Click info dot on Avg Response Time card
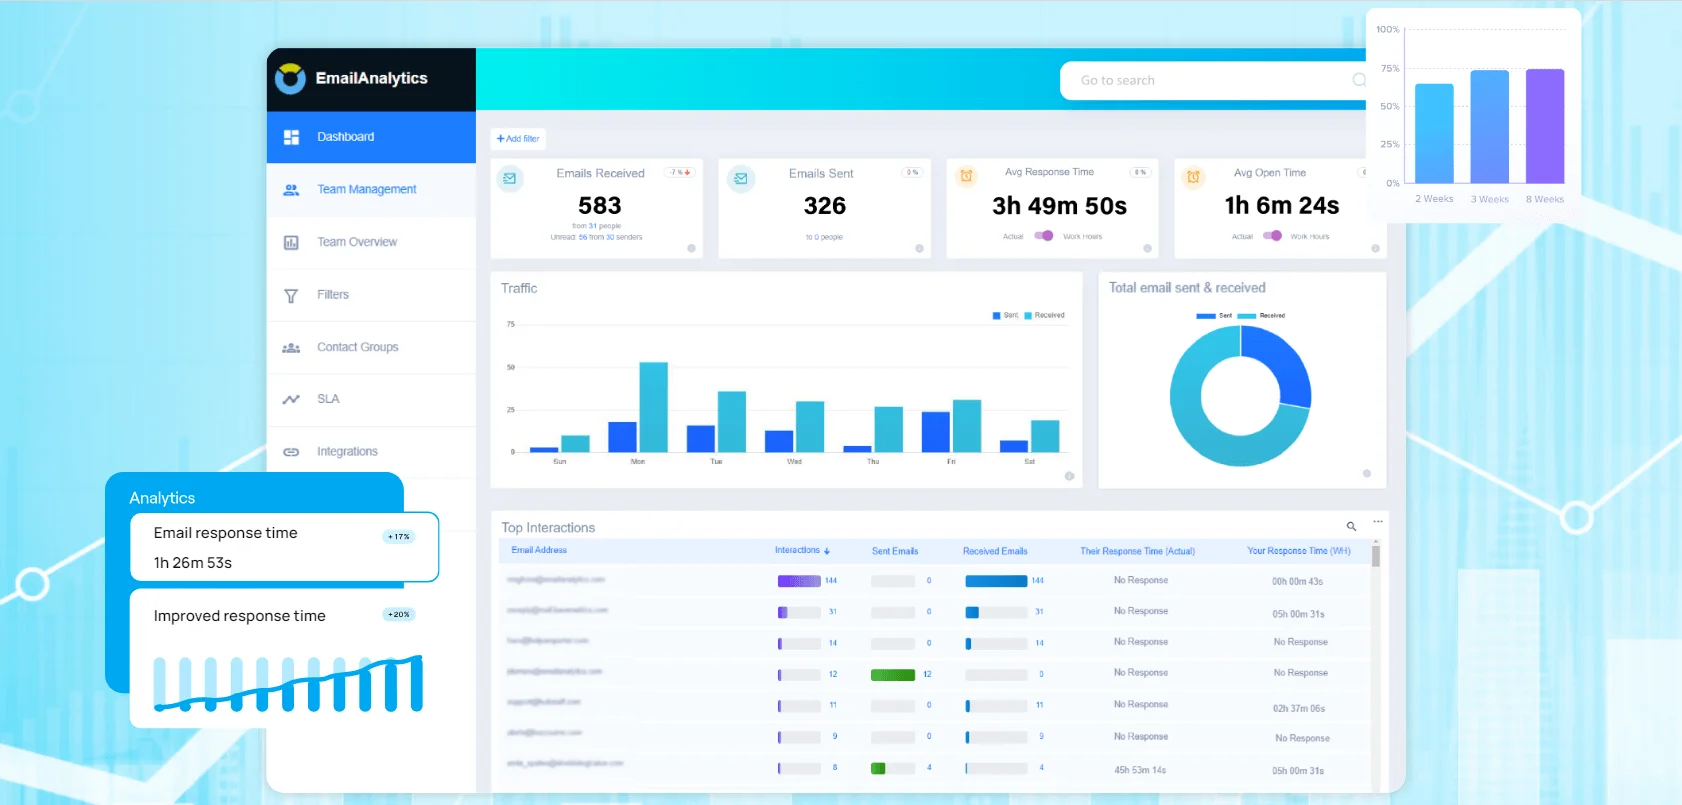The height and width of the screenshot is (805, 1682). coord(1147,248)
